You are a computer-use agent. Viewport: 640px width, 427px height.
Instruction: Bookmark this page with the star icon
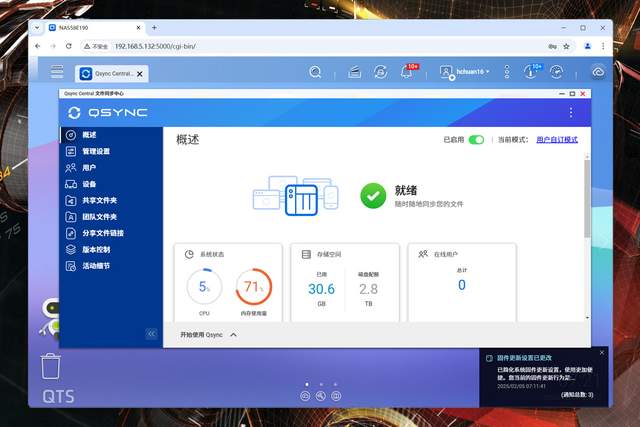click(566, 47)
